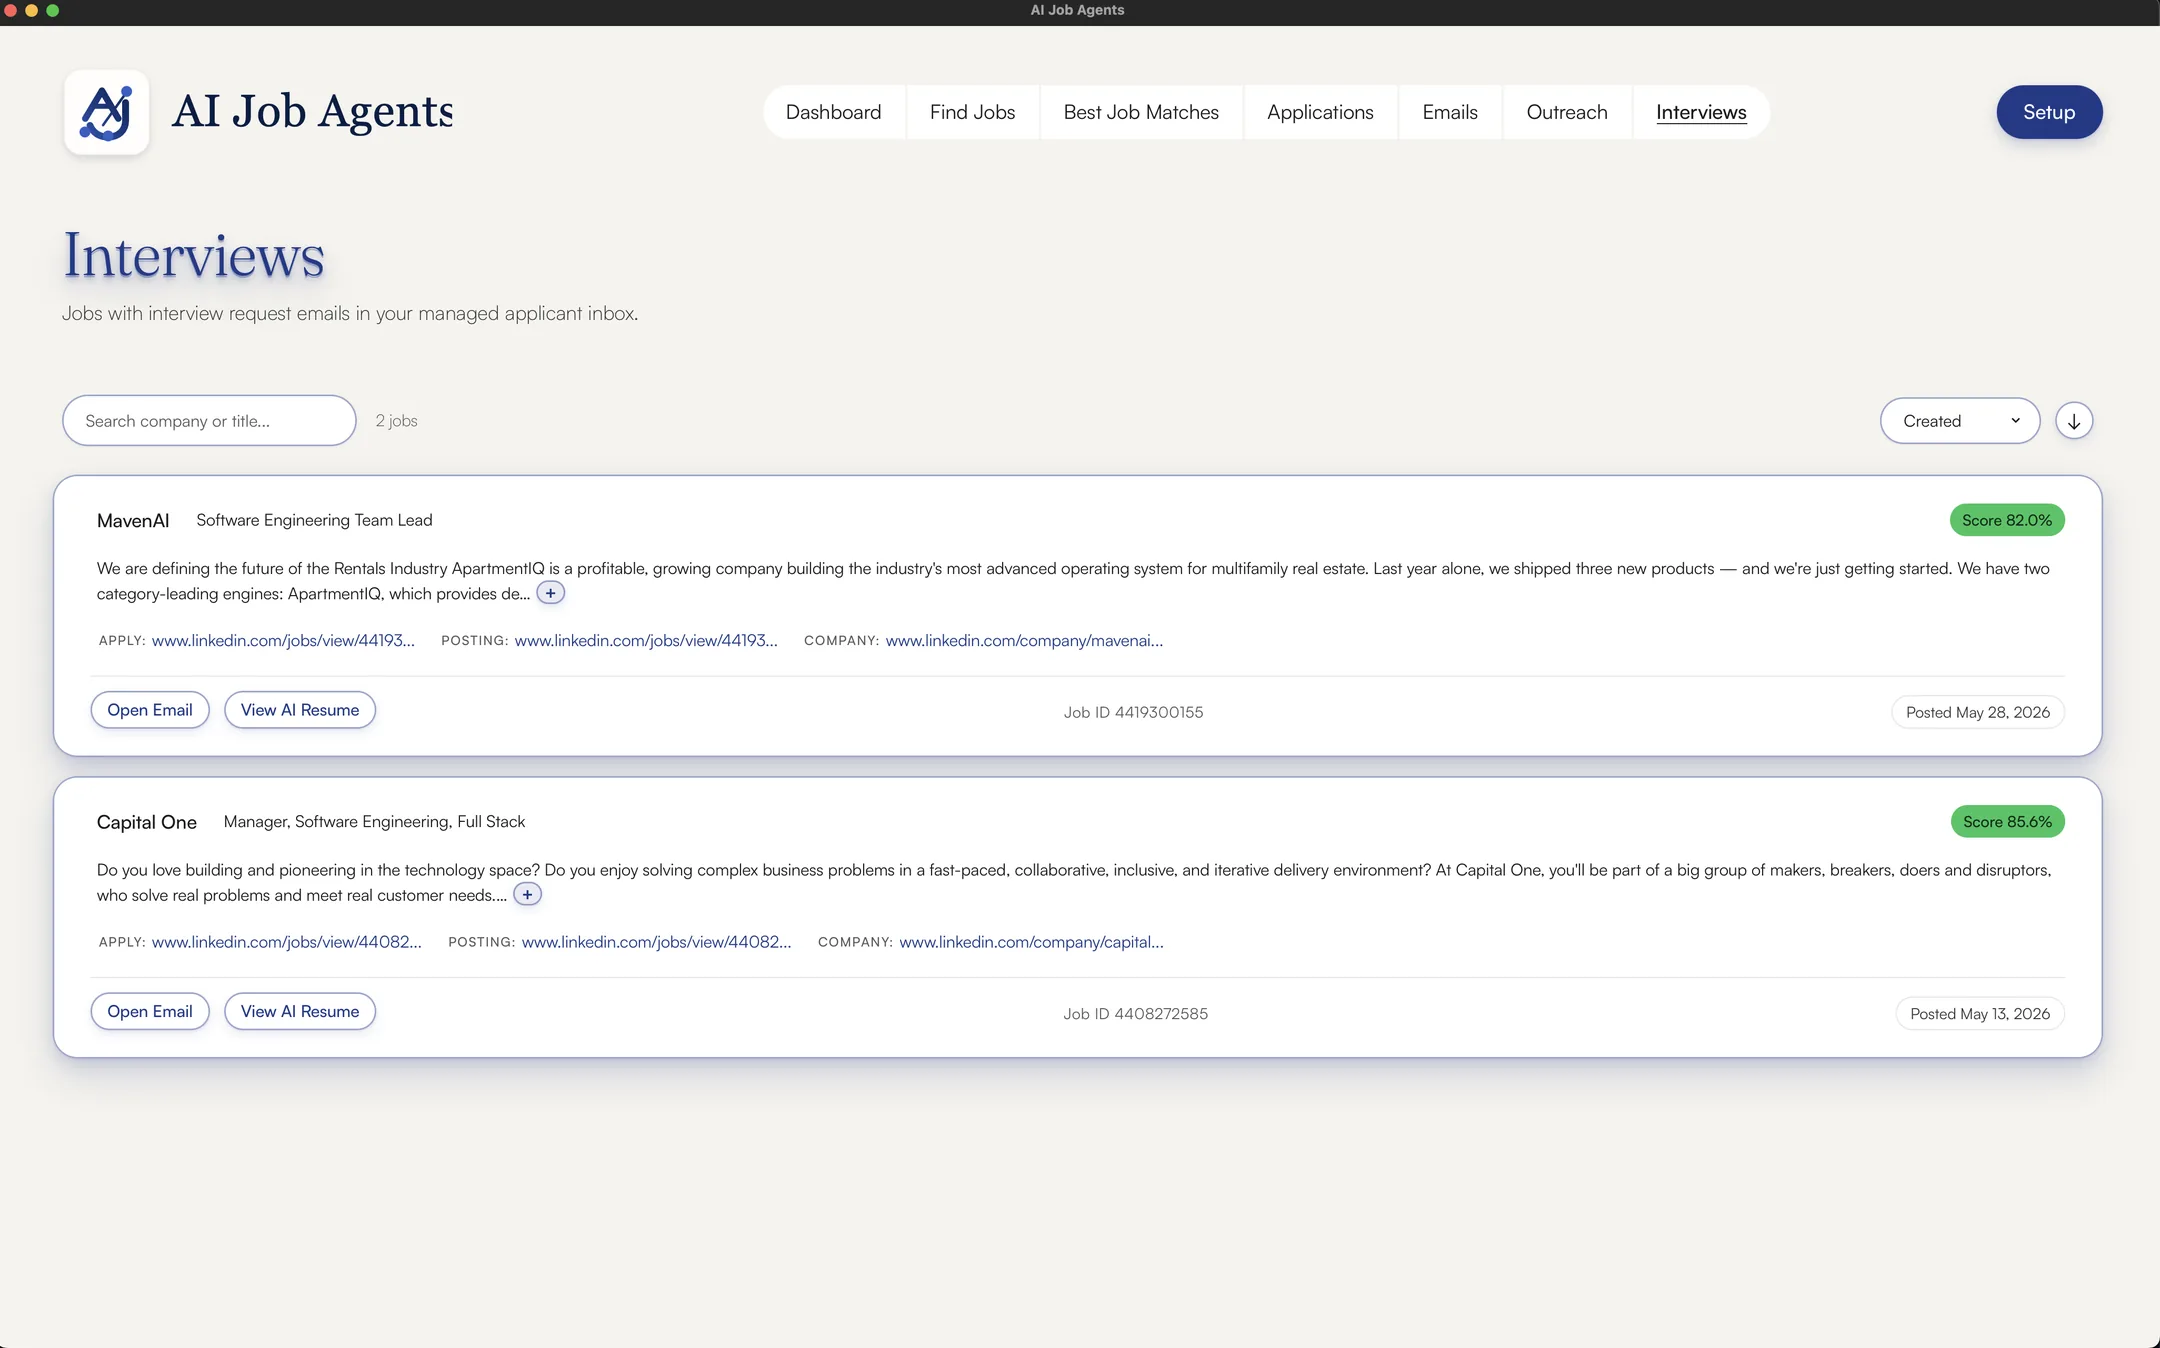Click Manager, Software Engineering, Full Stack title
This screenshot has height=1348, width=2160.
point(374,822)
